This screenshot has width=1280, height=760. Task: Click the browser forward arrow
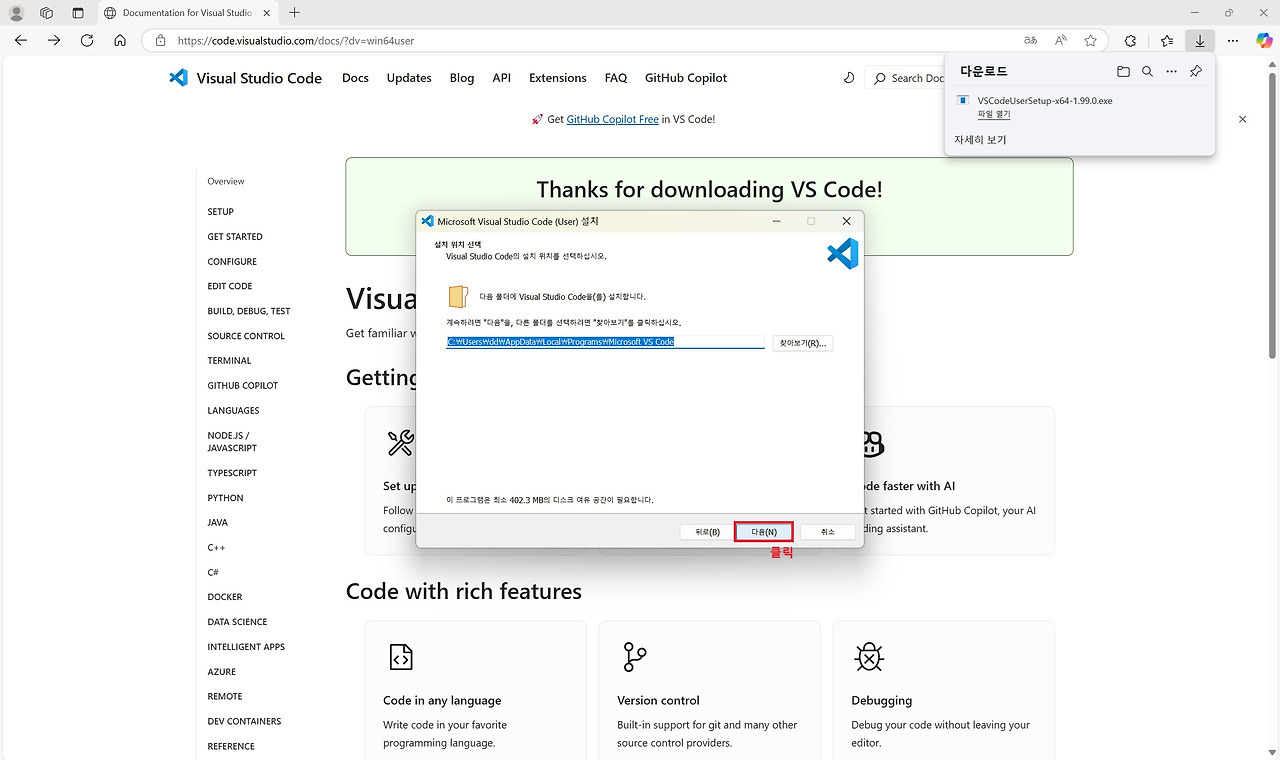point(54,40)
